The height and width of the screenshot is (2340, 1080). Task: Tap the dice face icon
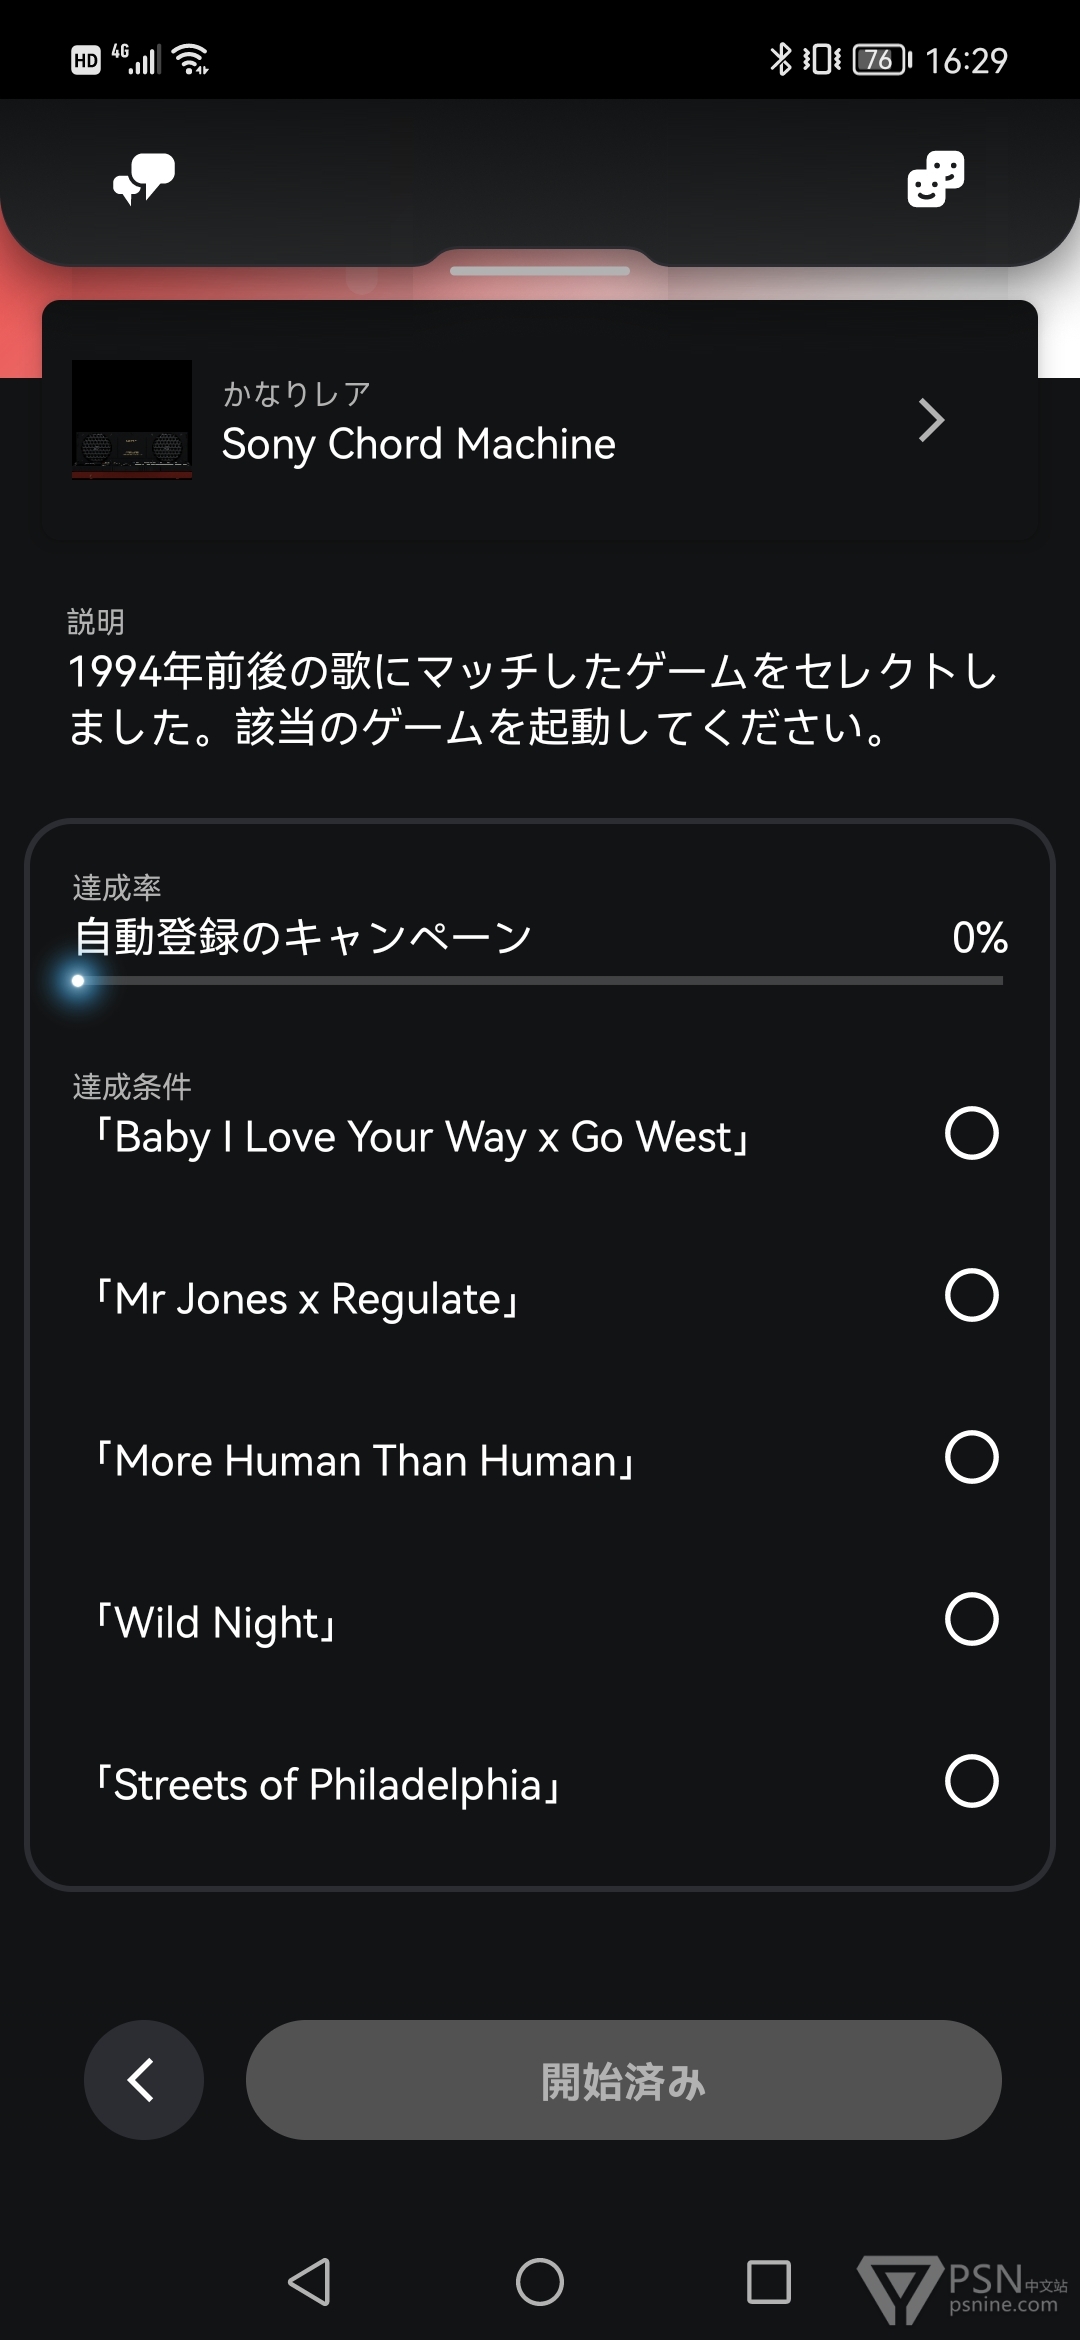coord(935,179)
